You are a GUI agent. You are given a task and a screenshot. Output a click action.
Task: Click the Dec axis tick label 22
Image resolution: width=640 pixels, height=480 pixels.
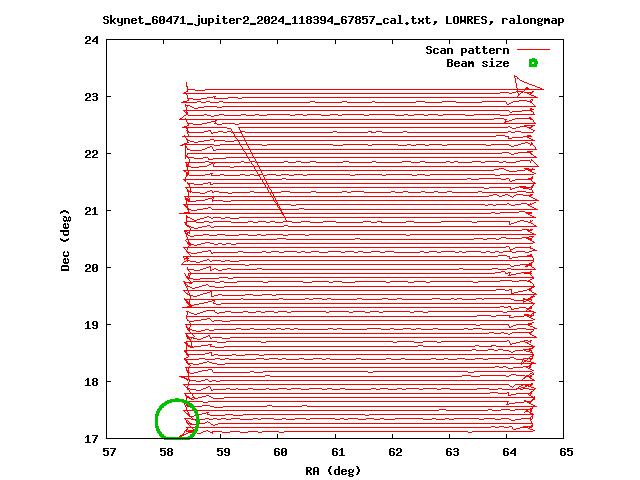click(92, 154)
